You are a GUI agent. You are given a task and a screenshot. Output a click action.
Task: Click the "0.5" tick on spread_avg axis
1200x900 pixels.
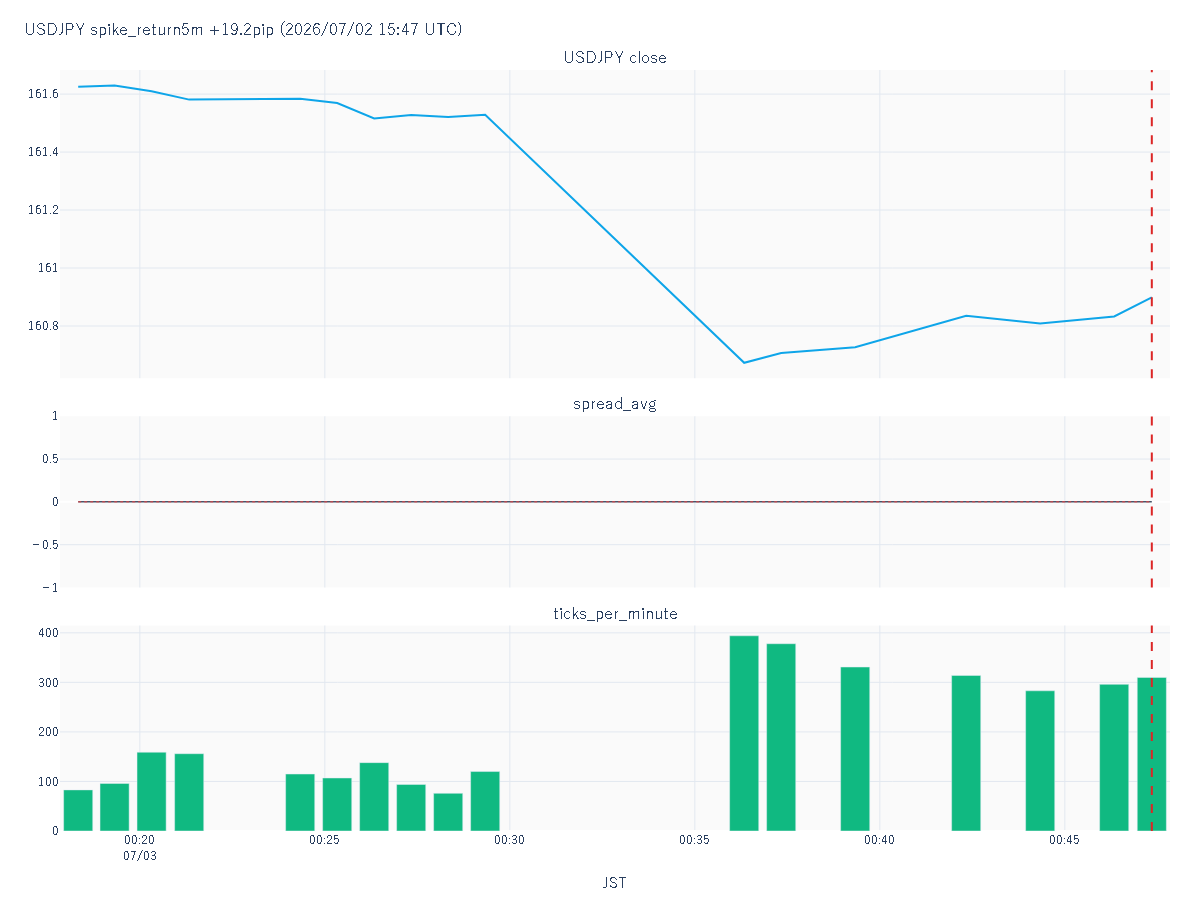pyautogui.click(x=49, y=459)
